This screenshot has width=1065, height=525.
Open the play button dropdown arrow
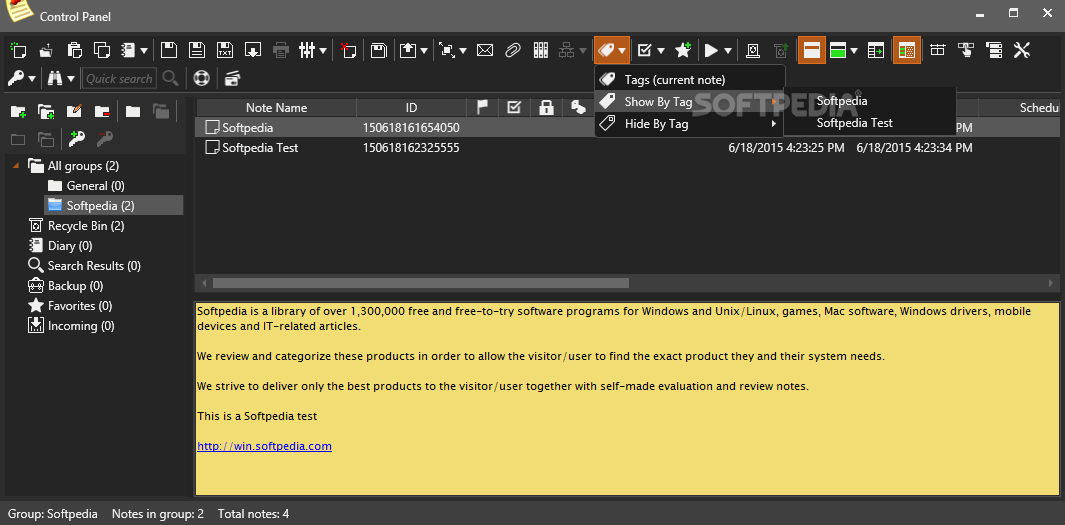click(x=728, y=50)
